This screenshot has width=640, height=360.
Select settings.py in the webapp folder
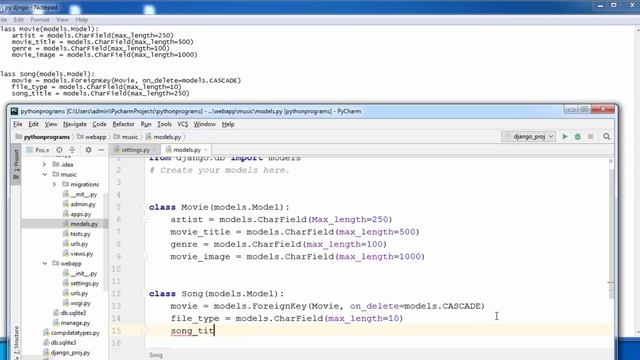pyautogui.click(x=81, y=283)
